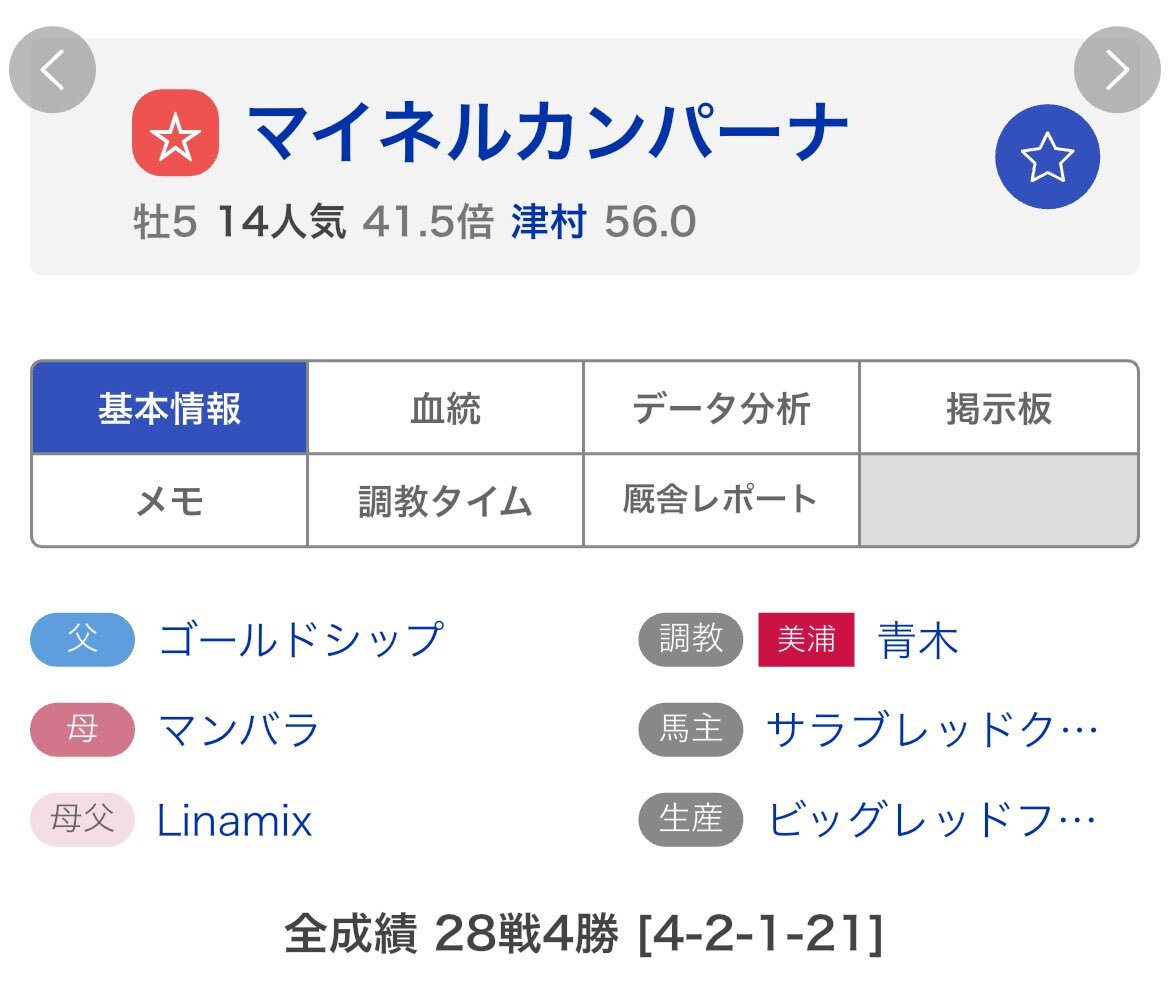Click the 母父 (damsire) badge icon
Image resolution: width=1169 pixels, height=1008 pixels.
coord(81,821)
